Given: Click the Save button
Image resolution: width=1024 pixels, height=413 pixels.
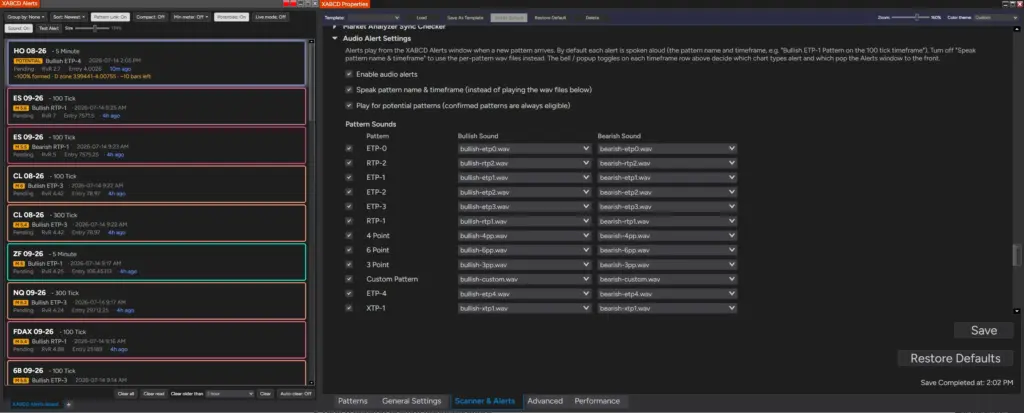Looking at the screenshot, I should (983, 331).
